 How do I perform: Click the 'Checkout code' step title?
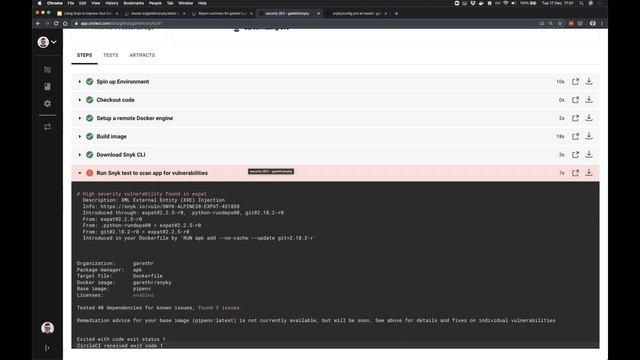click(116, 100)
